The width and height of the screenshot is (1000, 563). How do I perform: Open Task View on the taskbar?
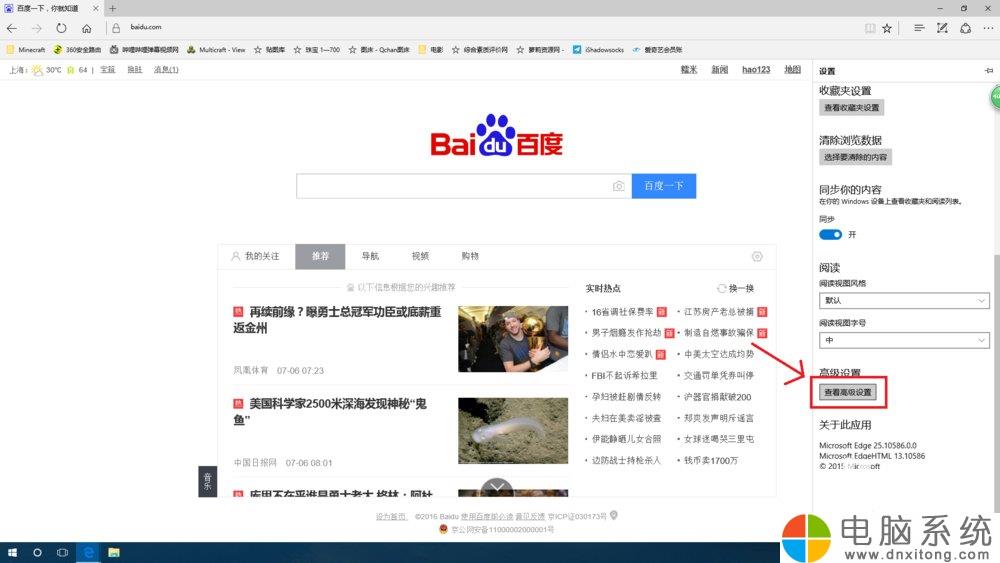(62, 553)
